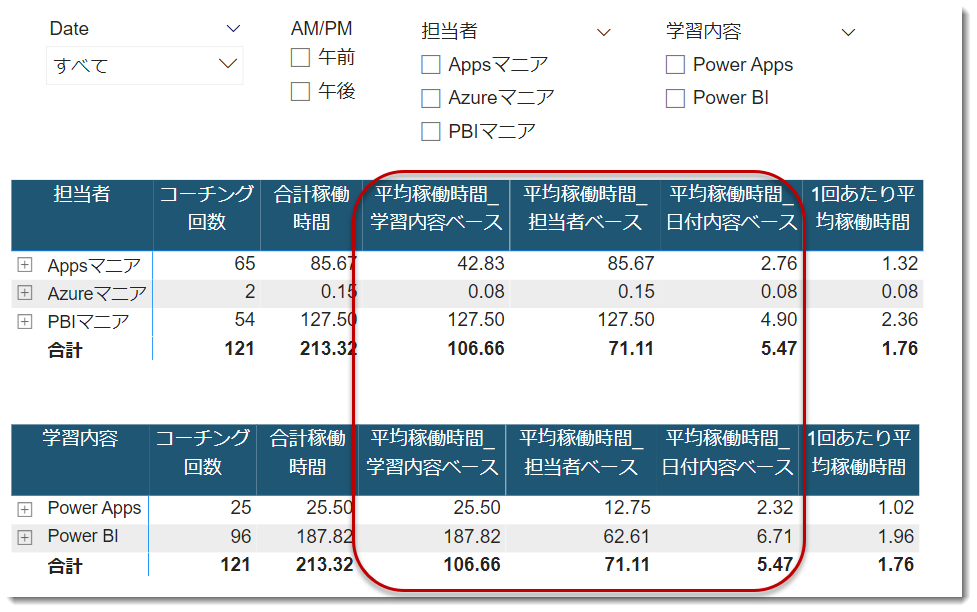The height and width of the screenshot is (612, 977).
Task: Sort bottom table by 合計稼働時間 header
Action: tap(307, 460)
